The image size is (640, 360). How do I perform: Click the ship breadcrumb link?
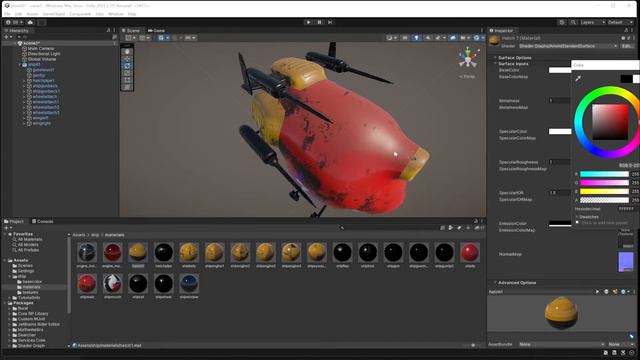click(95, 235)
